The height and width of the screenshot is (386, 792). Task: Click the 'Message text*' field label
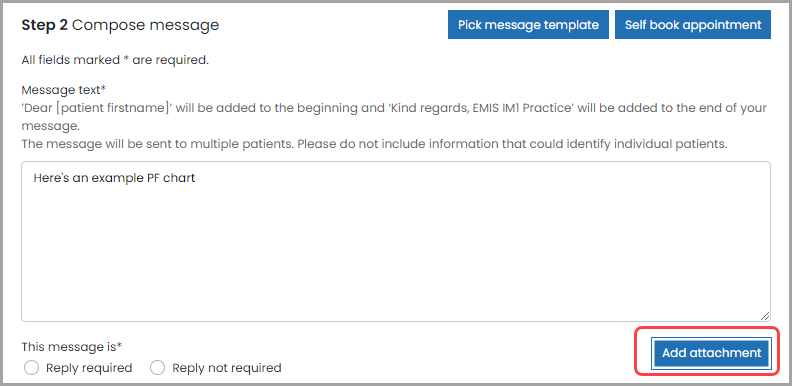pos(64,90)
